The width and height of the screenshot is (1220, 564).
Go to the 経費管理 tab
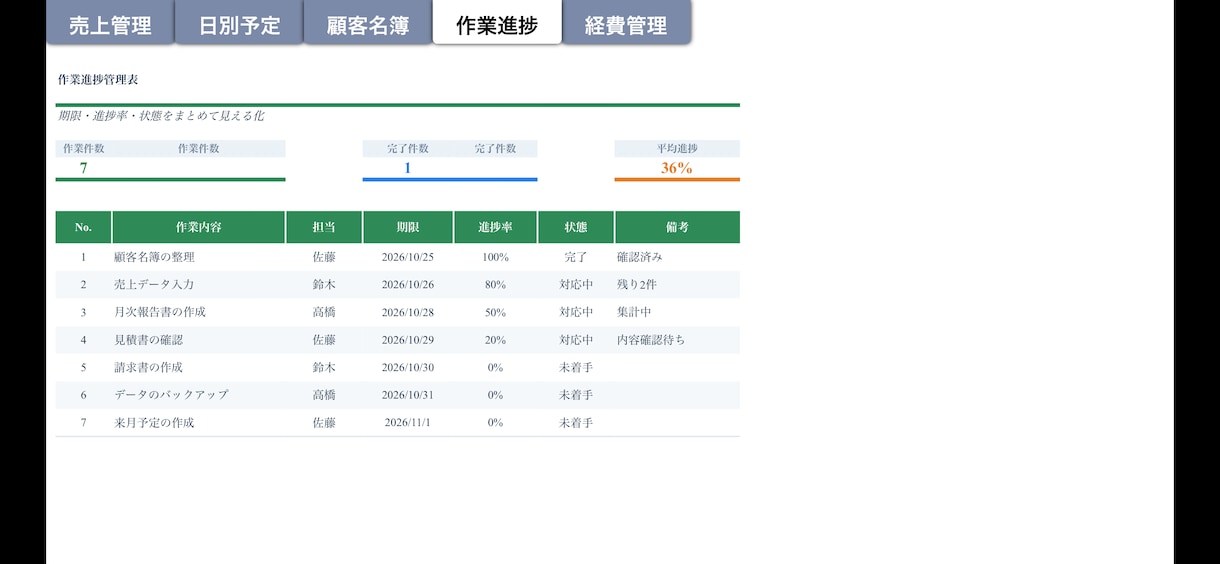[x=626, y=22]
